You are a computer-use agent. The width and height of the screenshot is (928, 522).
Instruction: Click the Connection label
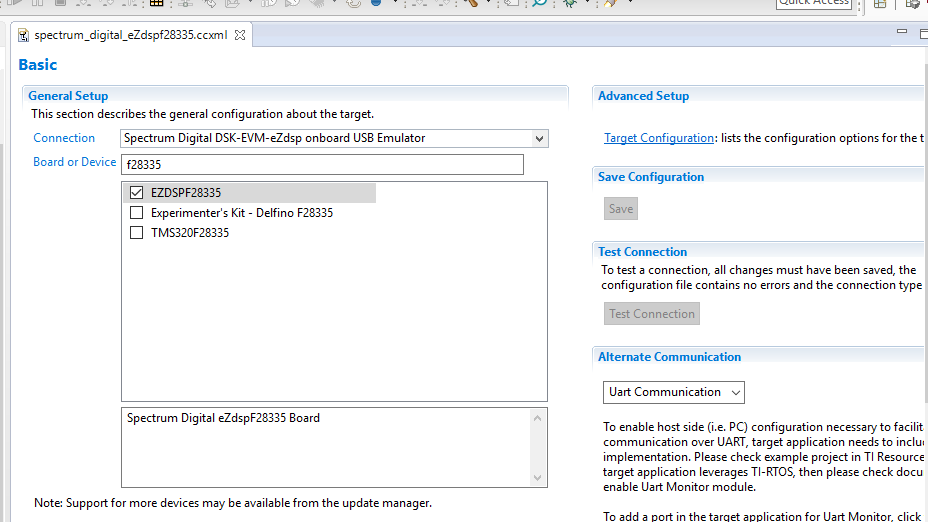click(64, 138)
